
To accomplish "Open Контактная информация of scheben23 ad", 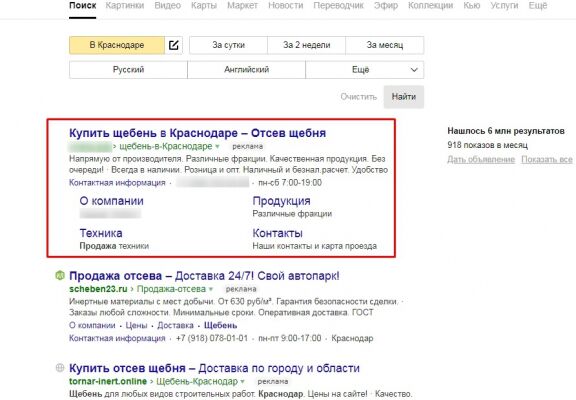I will [117, 338].
